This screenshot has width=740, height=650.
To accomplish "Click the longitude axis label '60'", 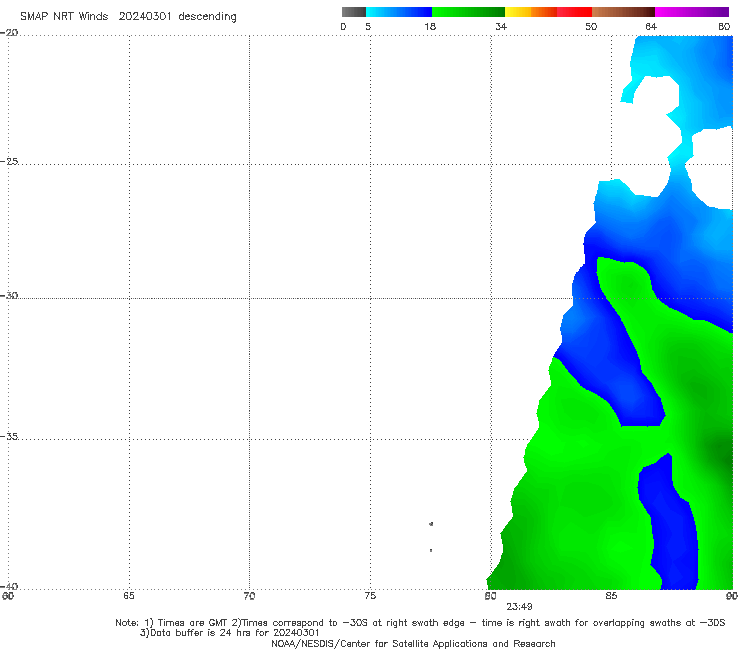I will 8,596.
